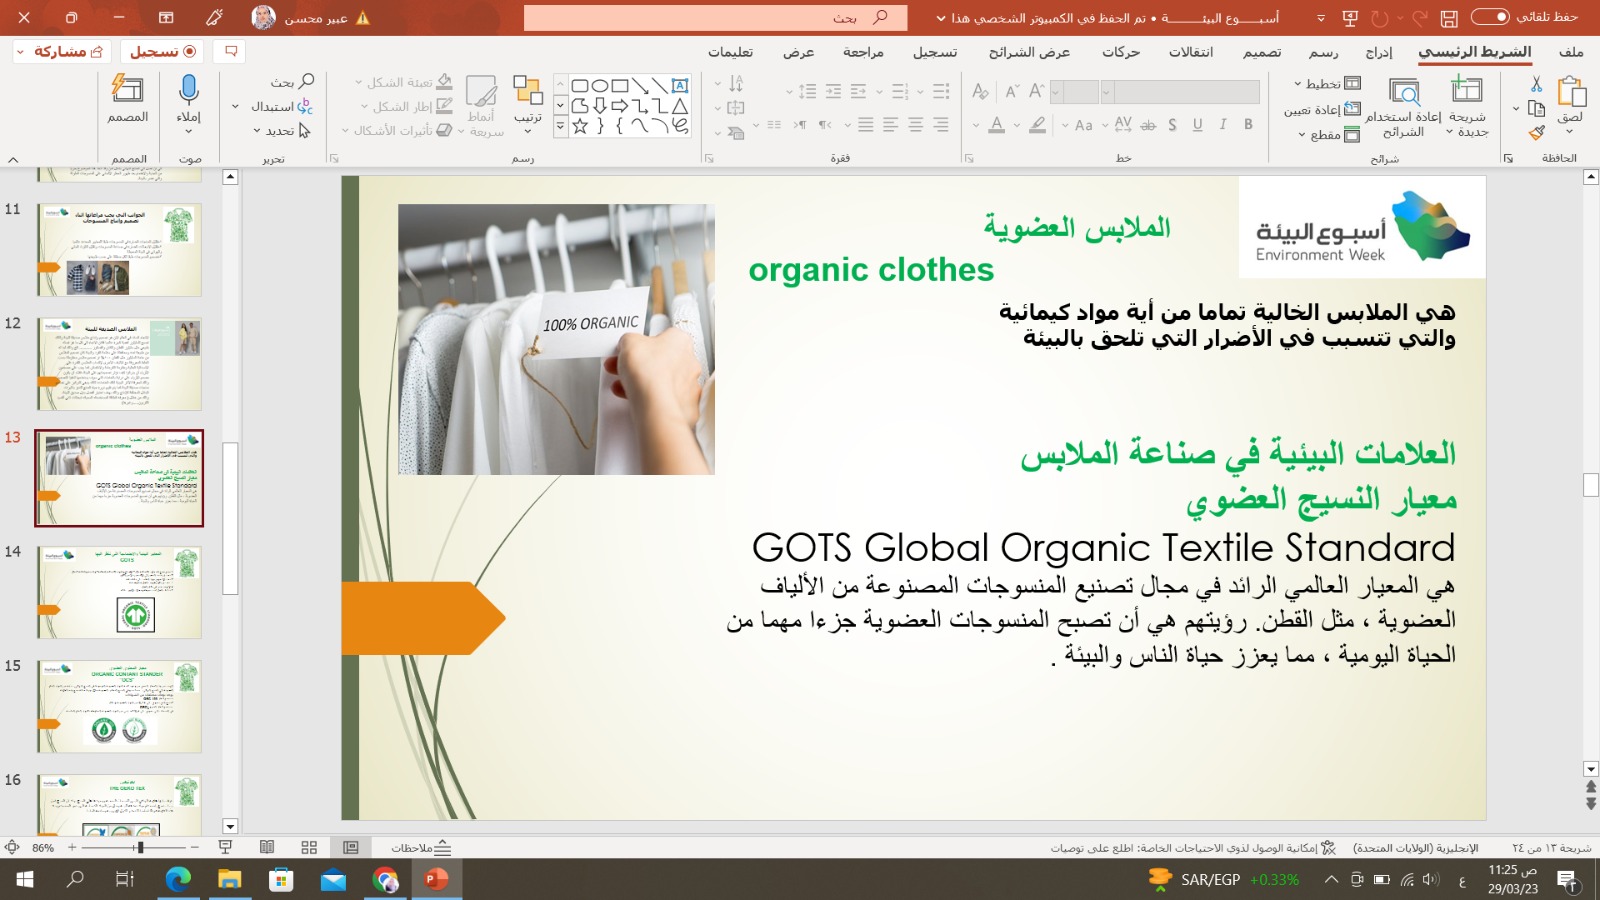Open the Transitions (انتقالات) tab
Viewport: 1600px width, 900px height.
pyautogui.click(x=1191, y=51)
